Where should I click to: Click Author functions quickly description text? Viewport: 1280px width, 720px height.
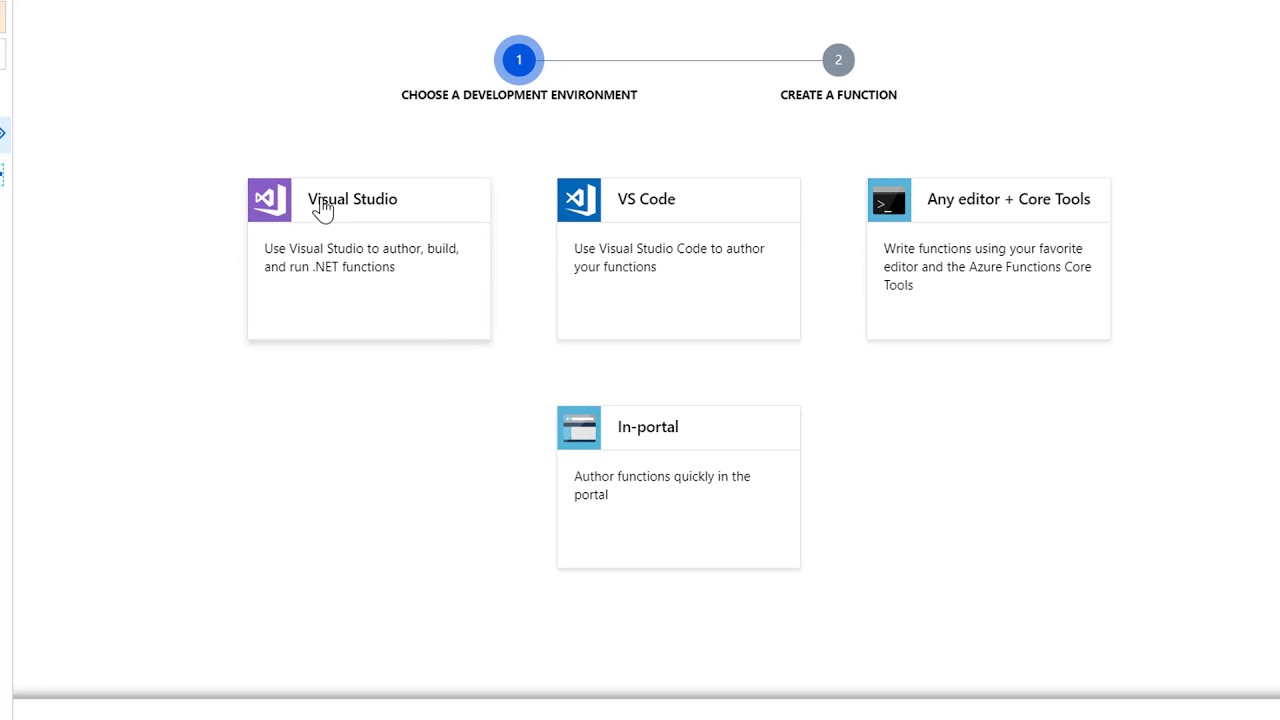click(x=662, y=485)
